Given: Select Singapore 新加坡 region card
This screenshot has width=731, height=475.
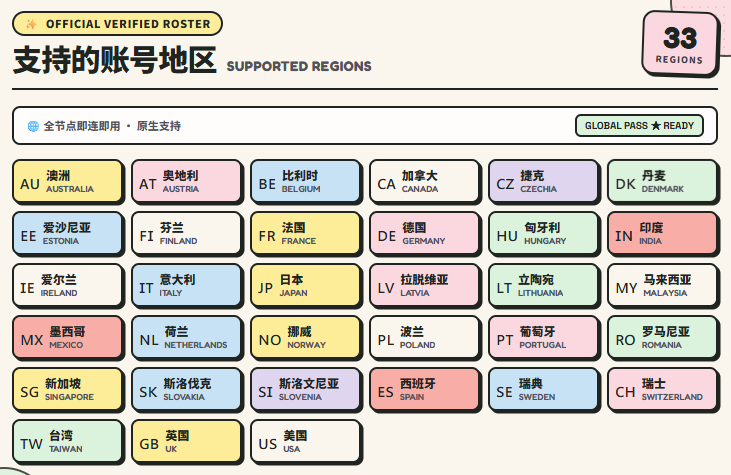Looking at the screenshot, I should [68, 389].
